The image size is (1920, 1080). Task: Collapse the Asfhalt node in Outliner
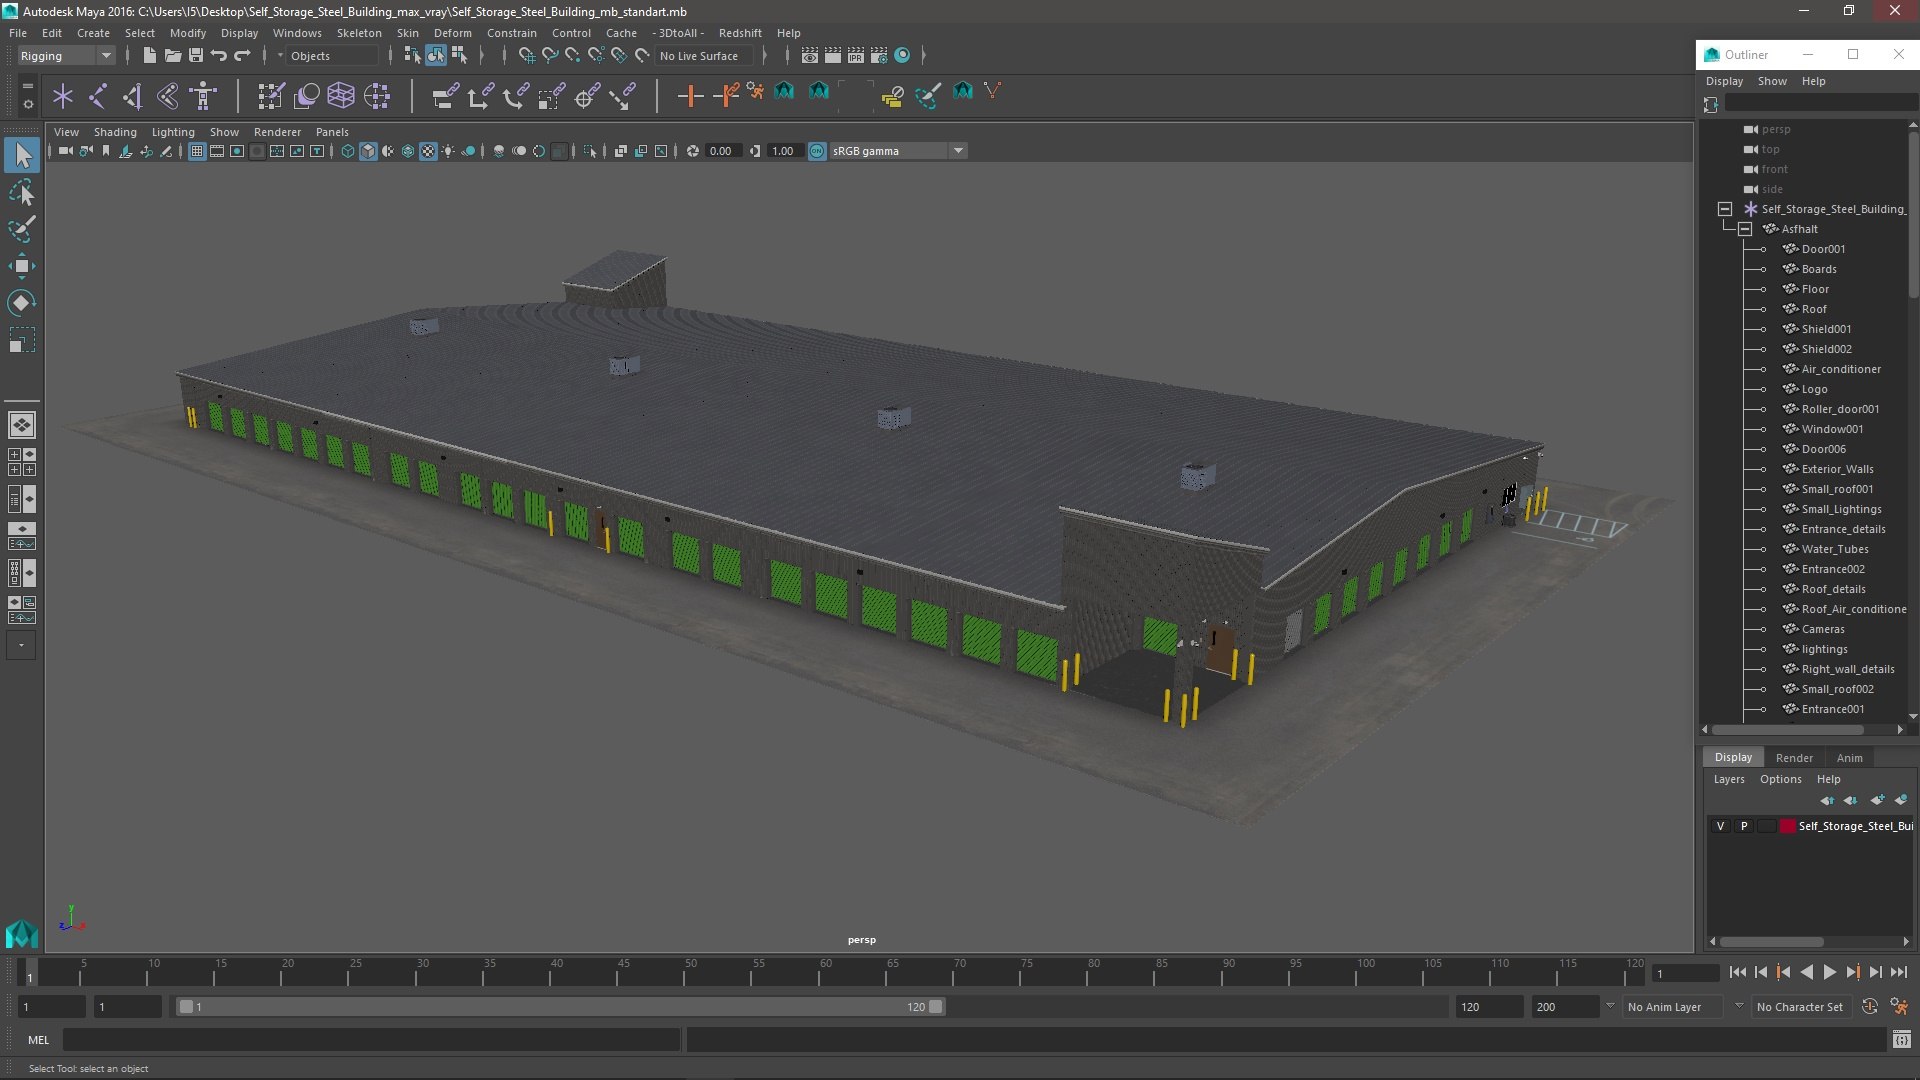click(x=1745, y=229)
